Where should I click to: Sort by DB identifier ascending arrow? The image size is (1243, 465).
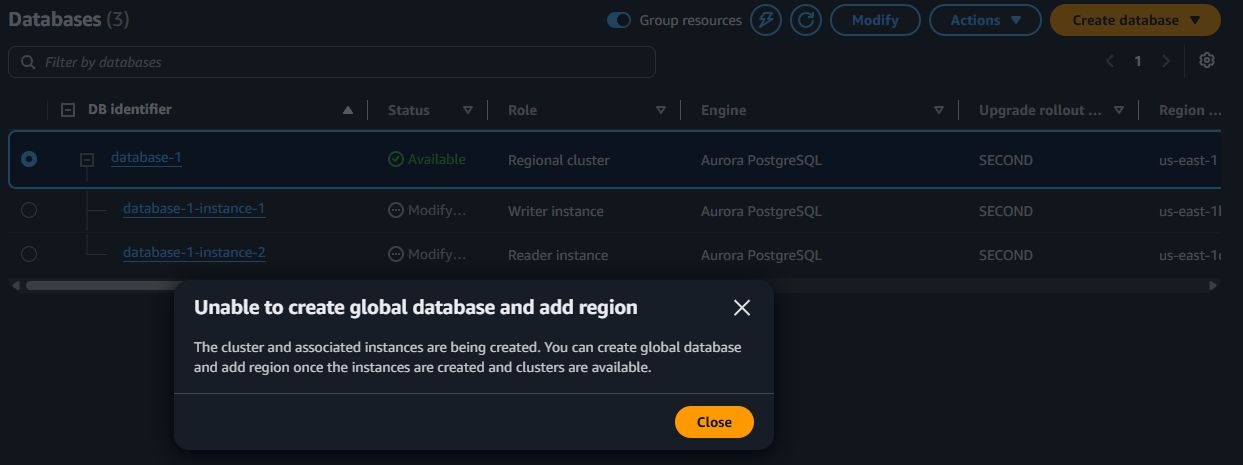[348, 110]
